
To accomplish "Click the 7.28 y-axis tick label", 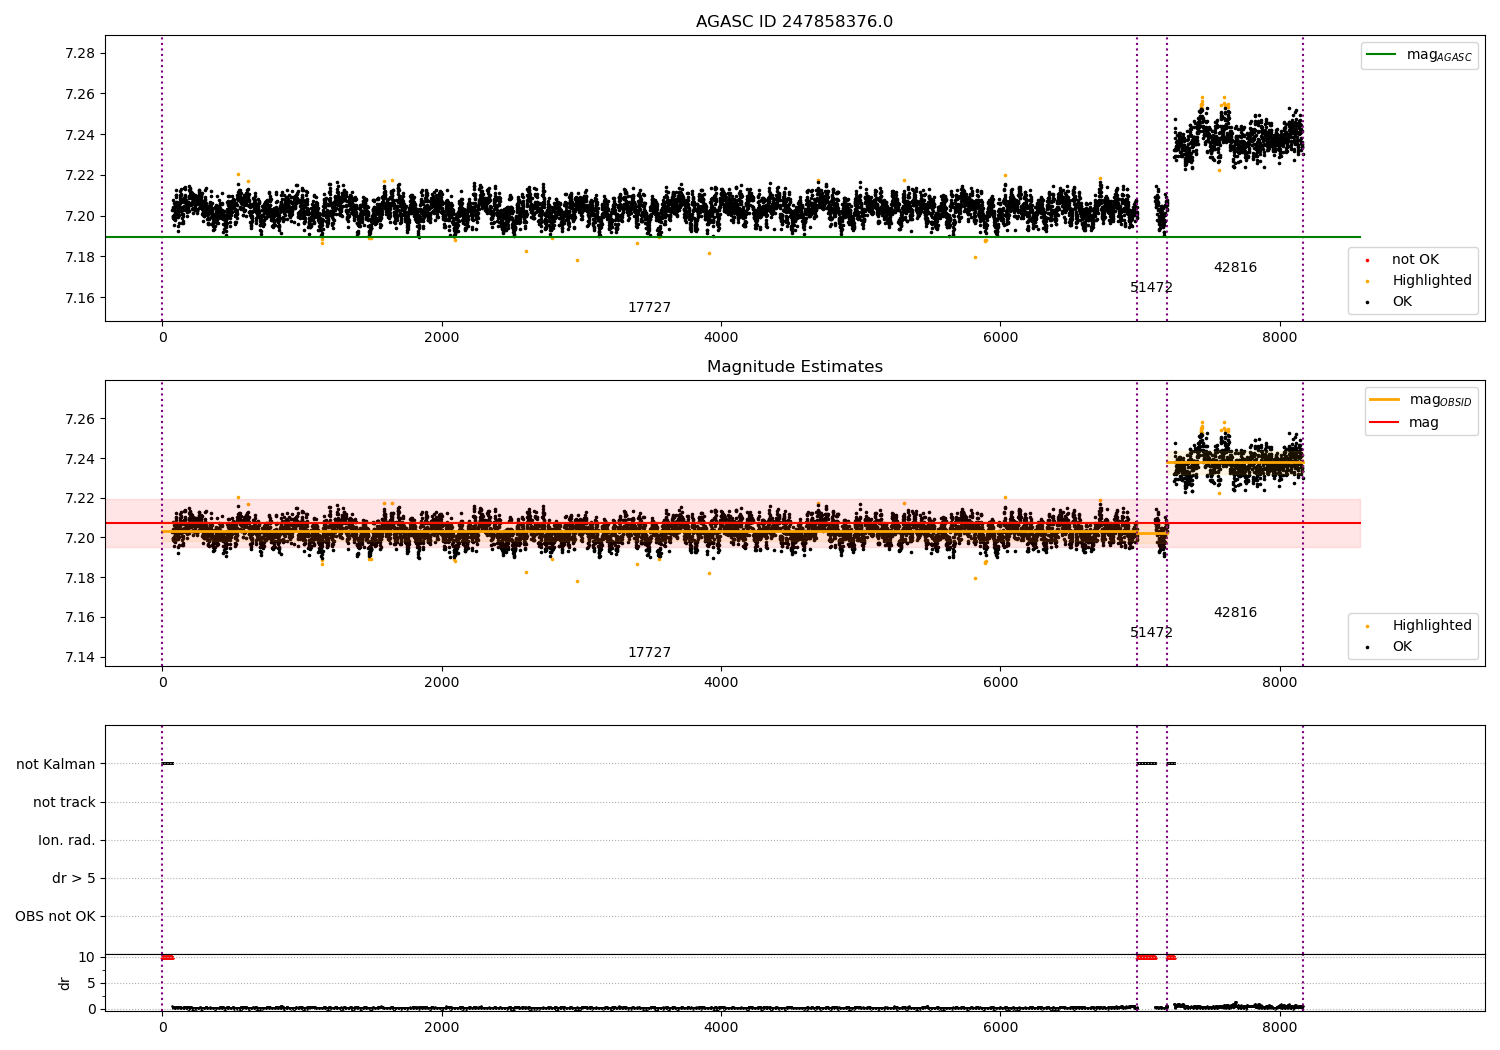I will (78, 53).
